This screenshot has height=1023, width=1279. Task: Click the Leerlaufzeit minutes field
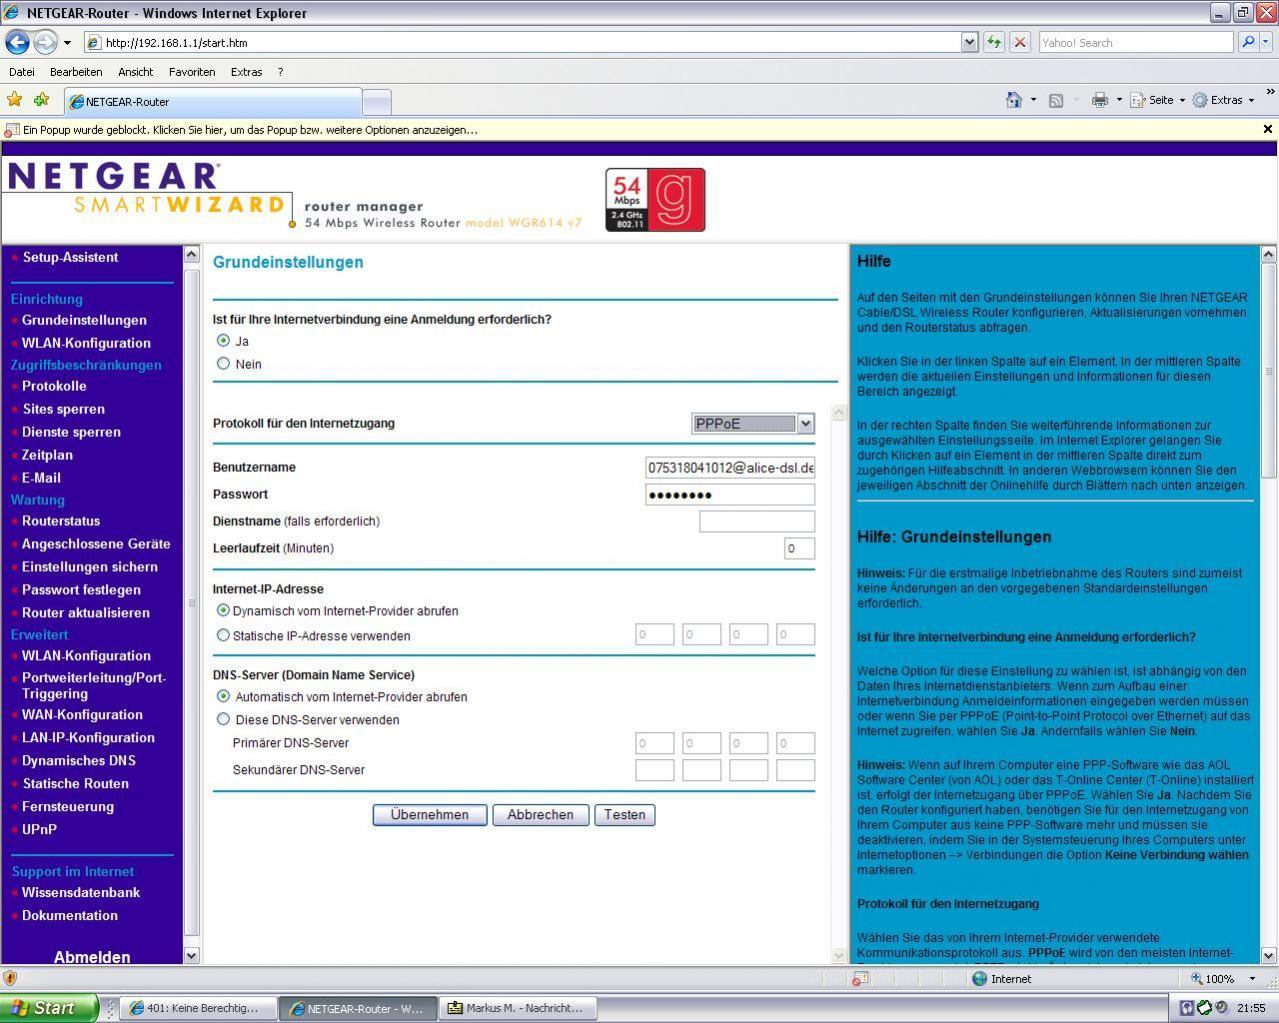(799, 548)
